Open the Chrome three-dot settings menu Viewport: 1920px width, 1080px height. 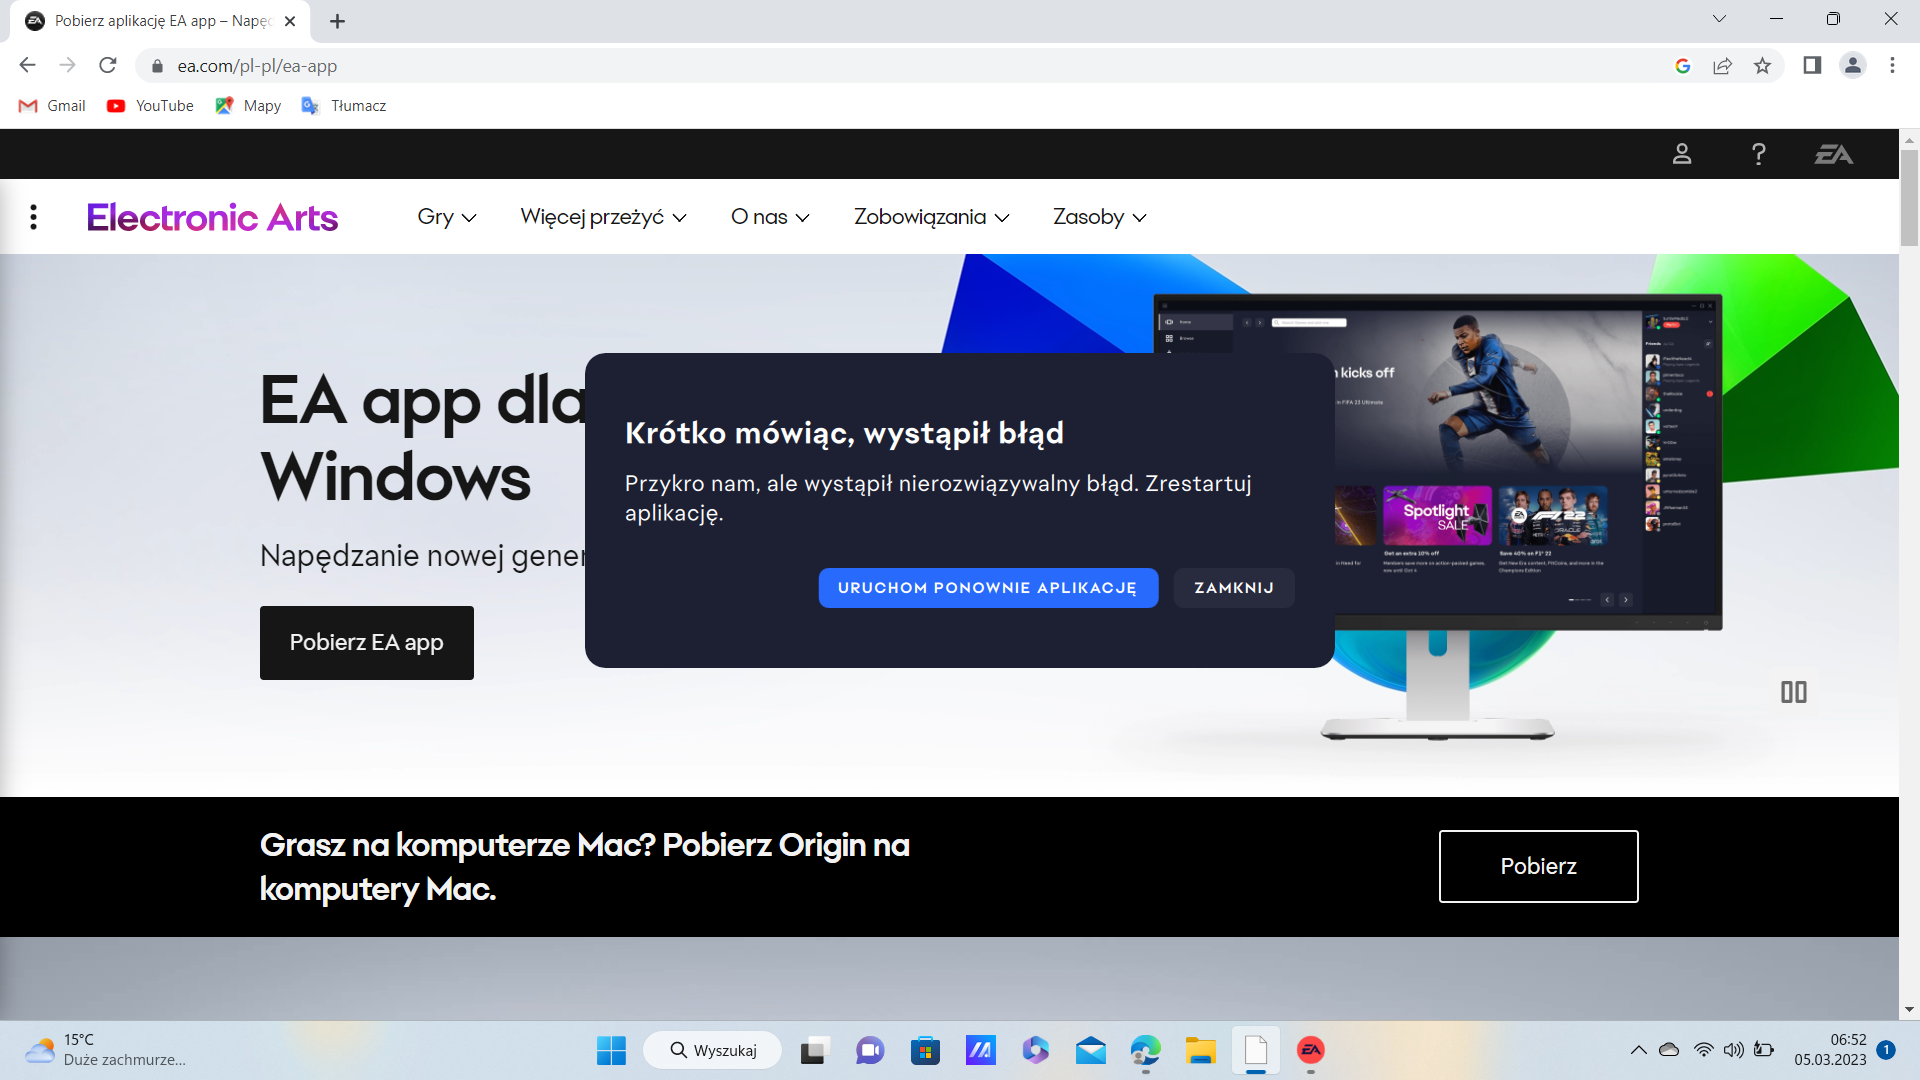pos(1892,65)
